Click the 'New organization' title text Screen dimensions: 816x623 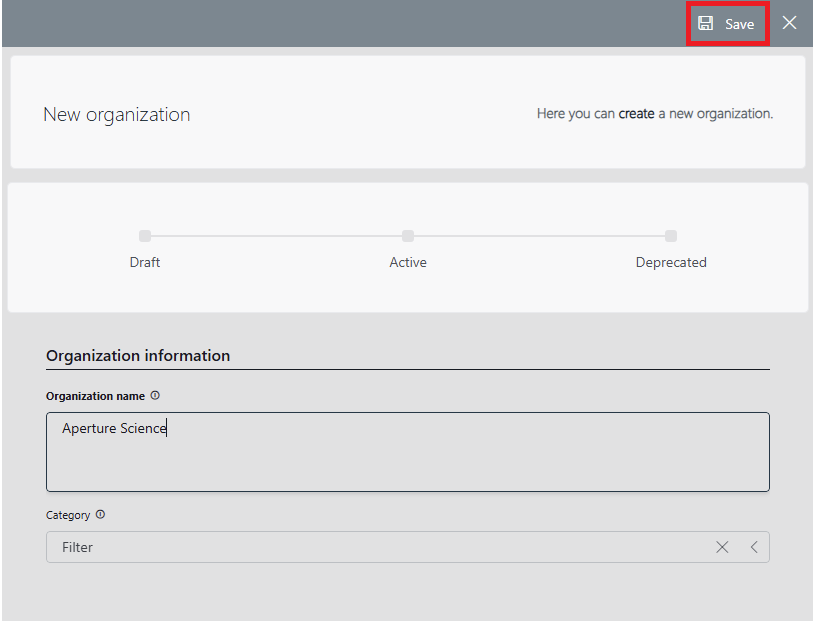pyautogui.click(x=117, y=115)
